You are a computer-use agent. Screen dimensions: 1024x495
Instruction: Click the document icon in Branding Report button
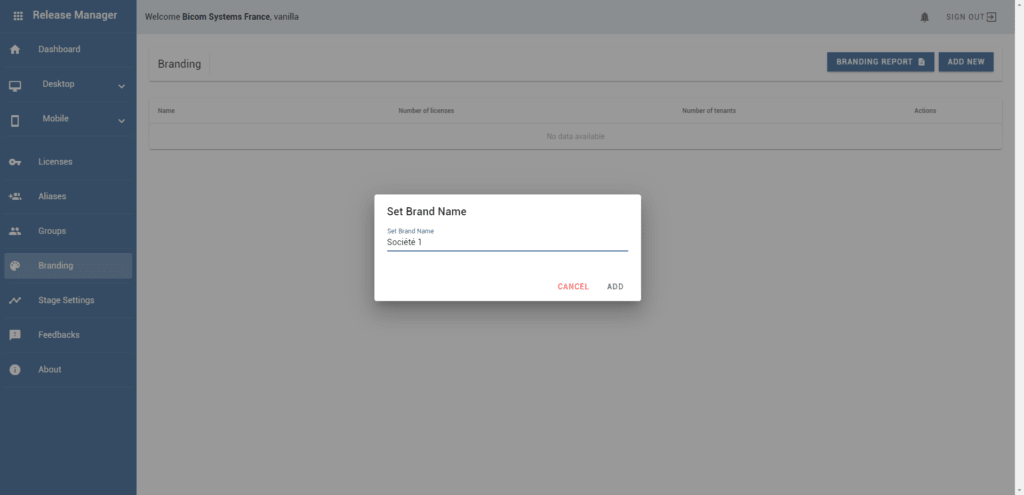[x=921, y=62]
